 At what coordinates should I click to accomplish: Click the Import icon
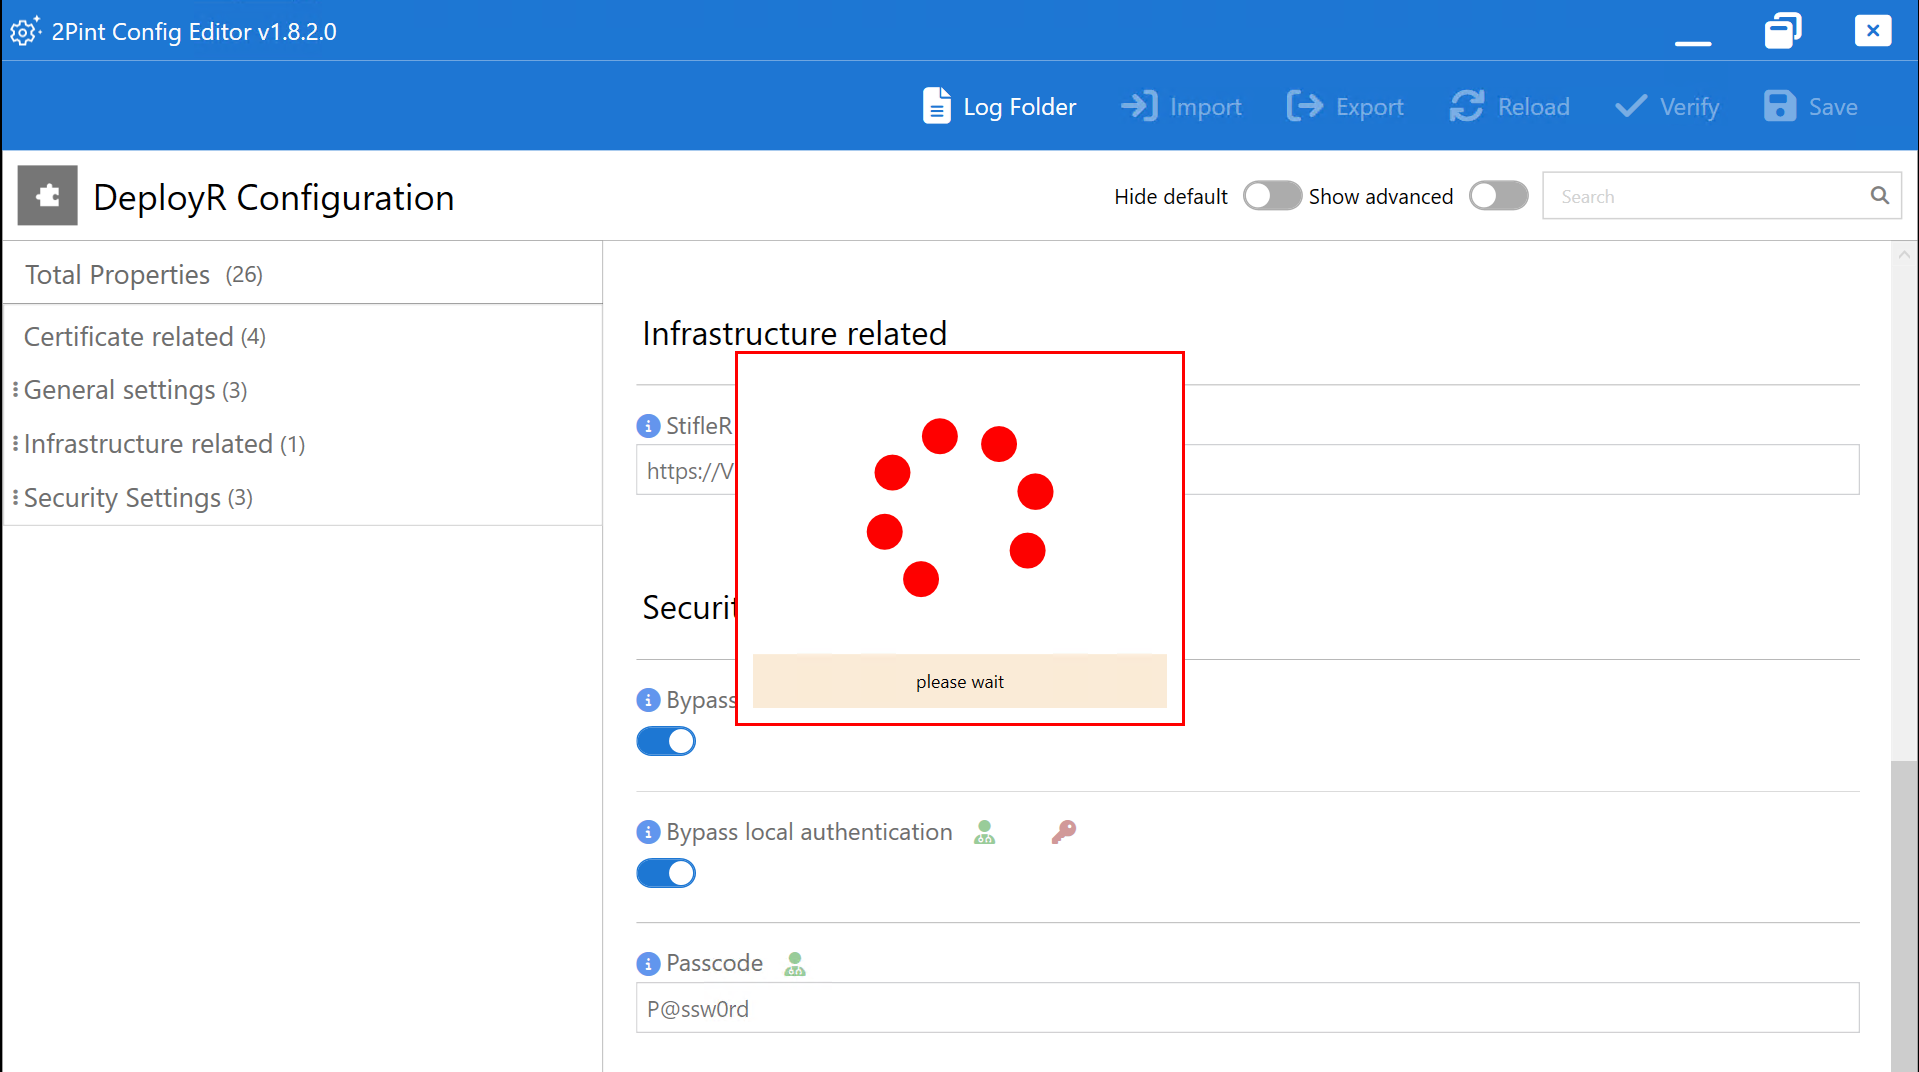click(x=1139, y=106)
